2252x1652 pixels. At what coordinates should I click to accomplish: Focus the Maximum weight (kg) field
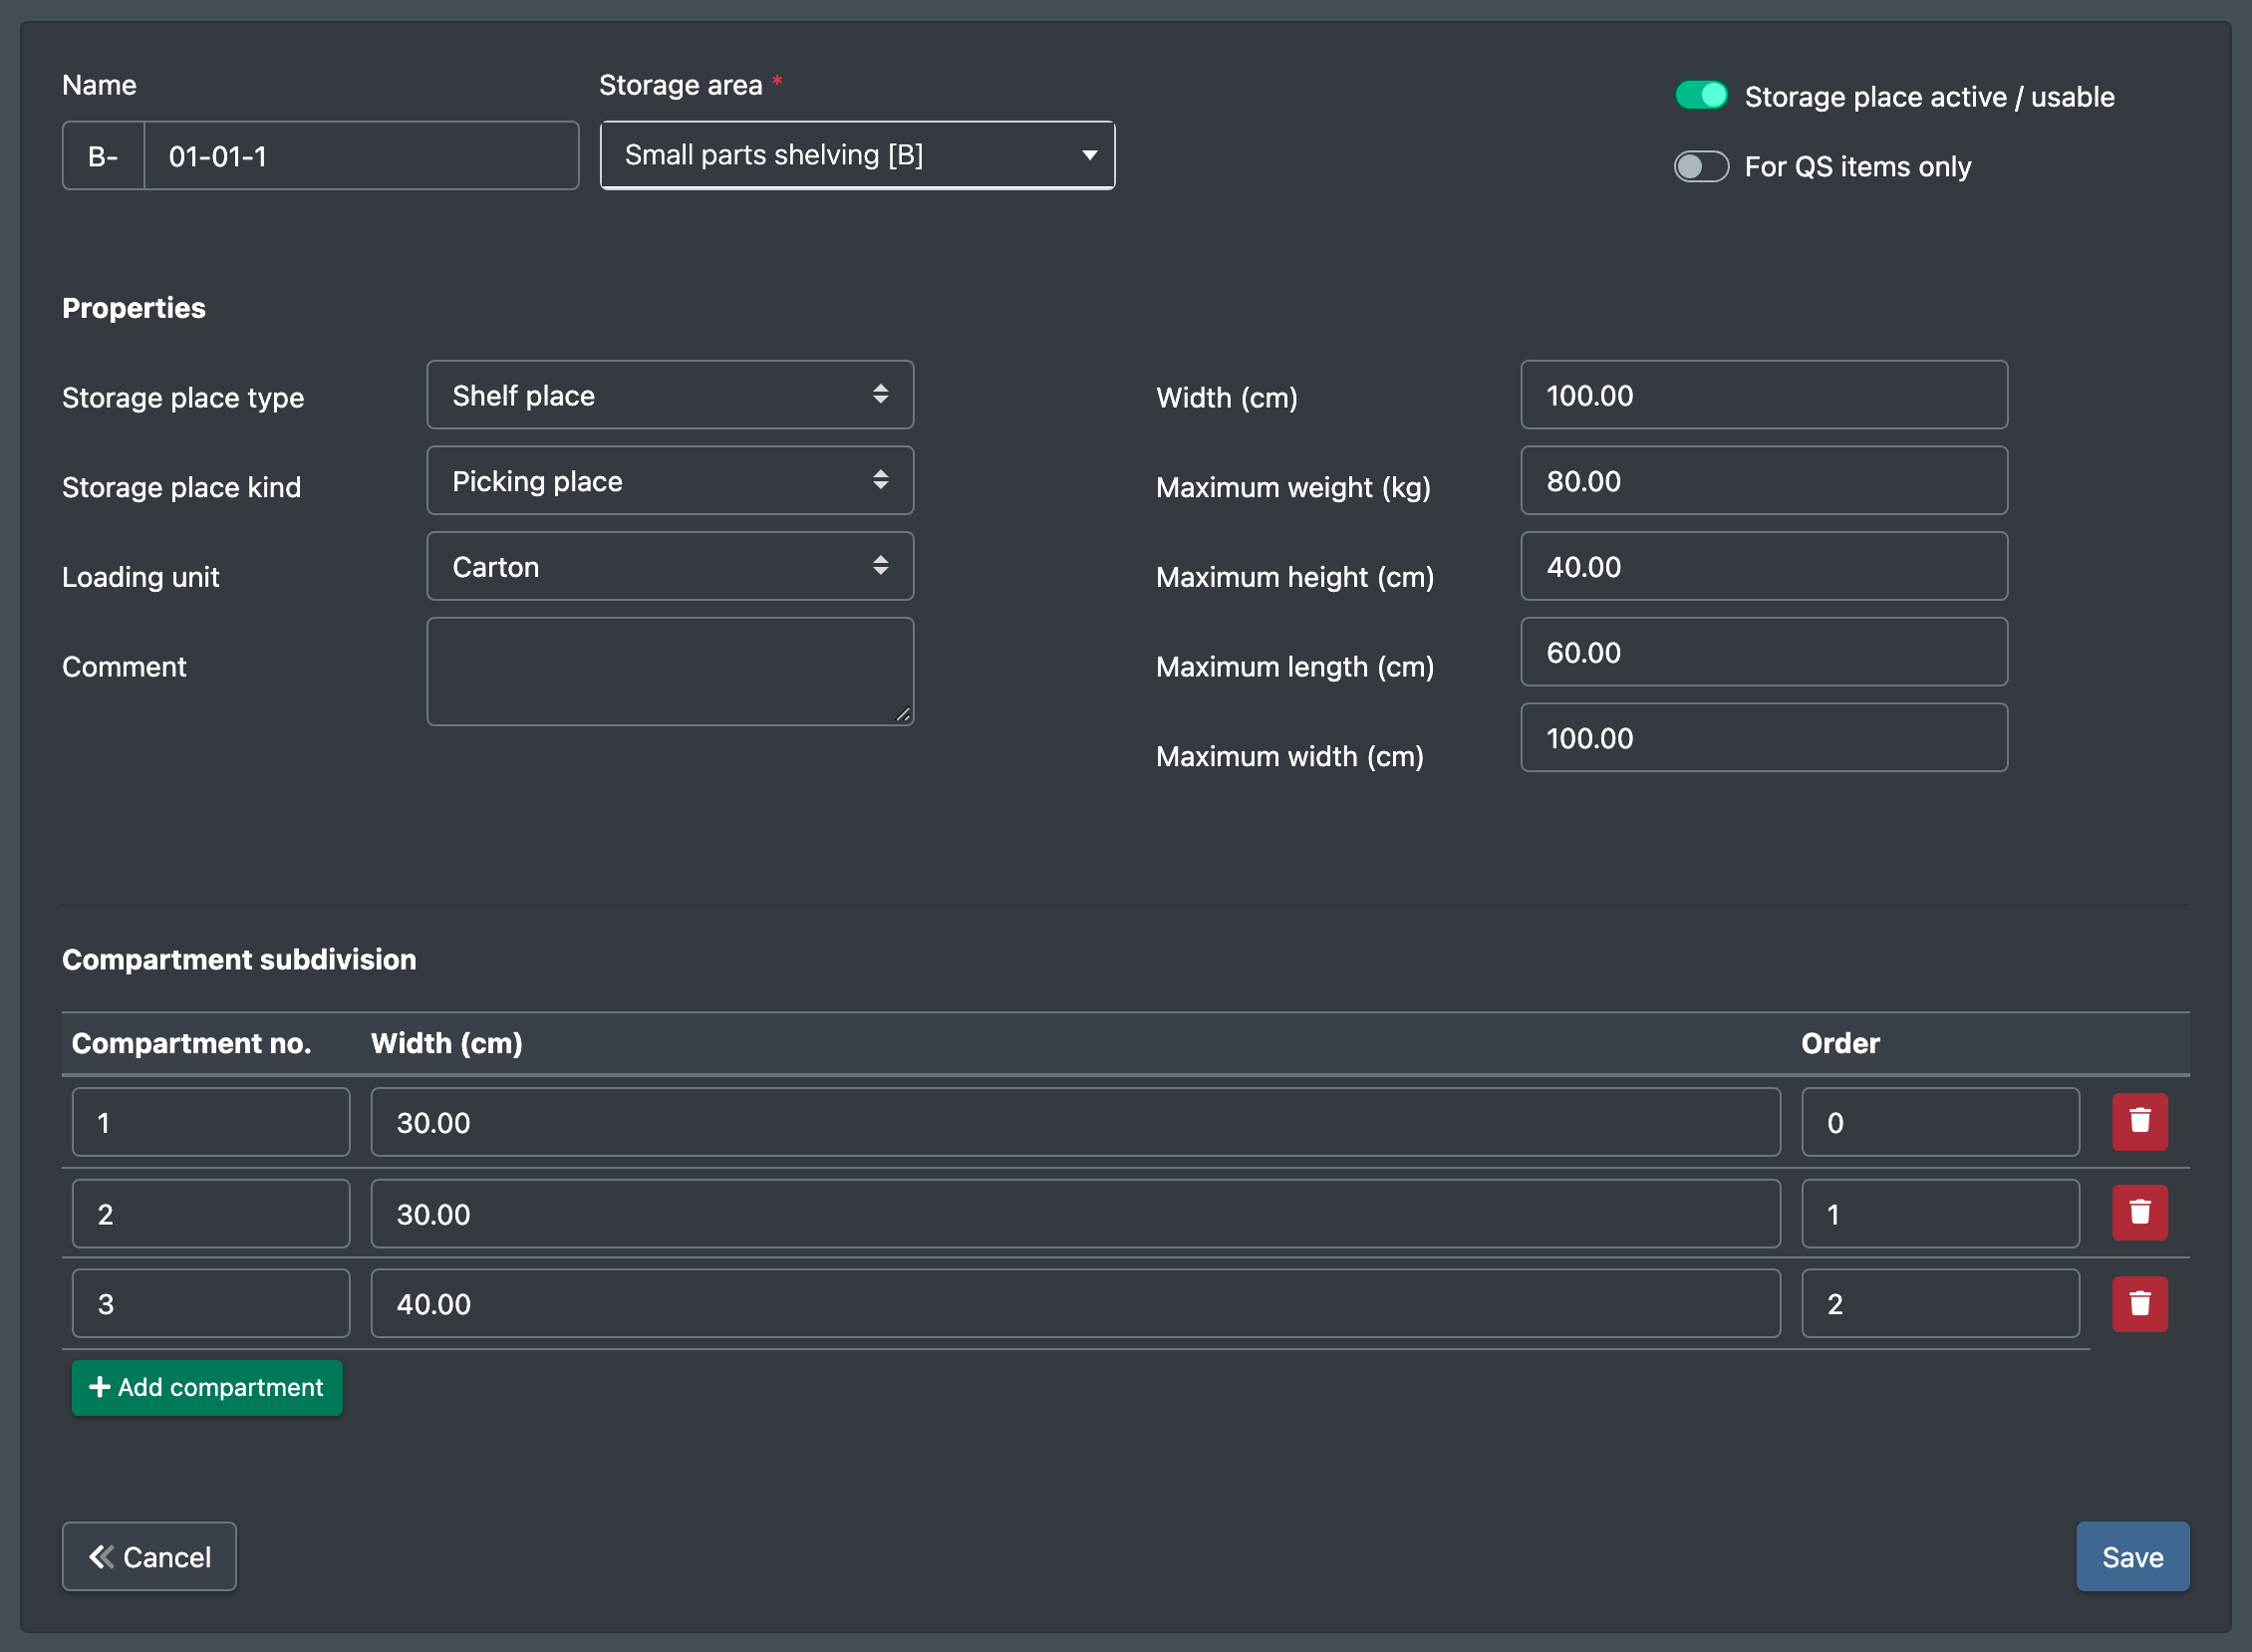pos(1763,481)
